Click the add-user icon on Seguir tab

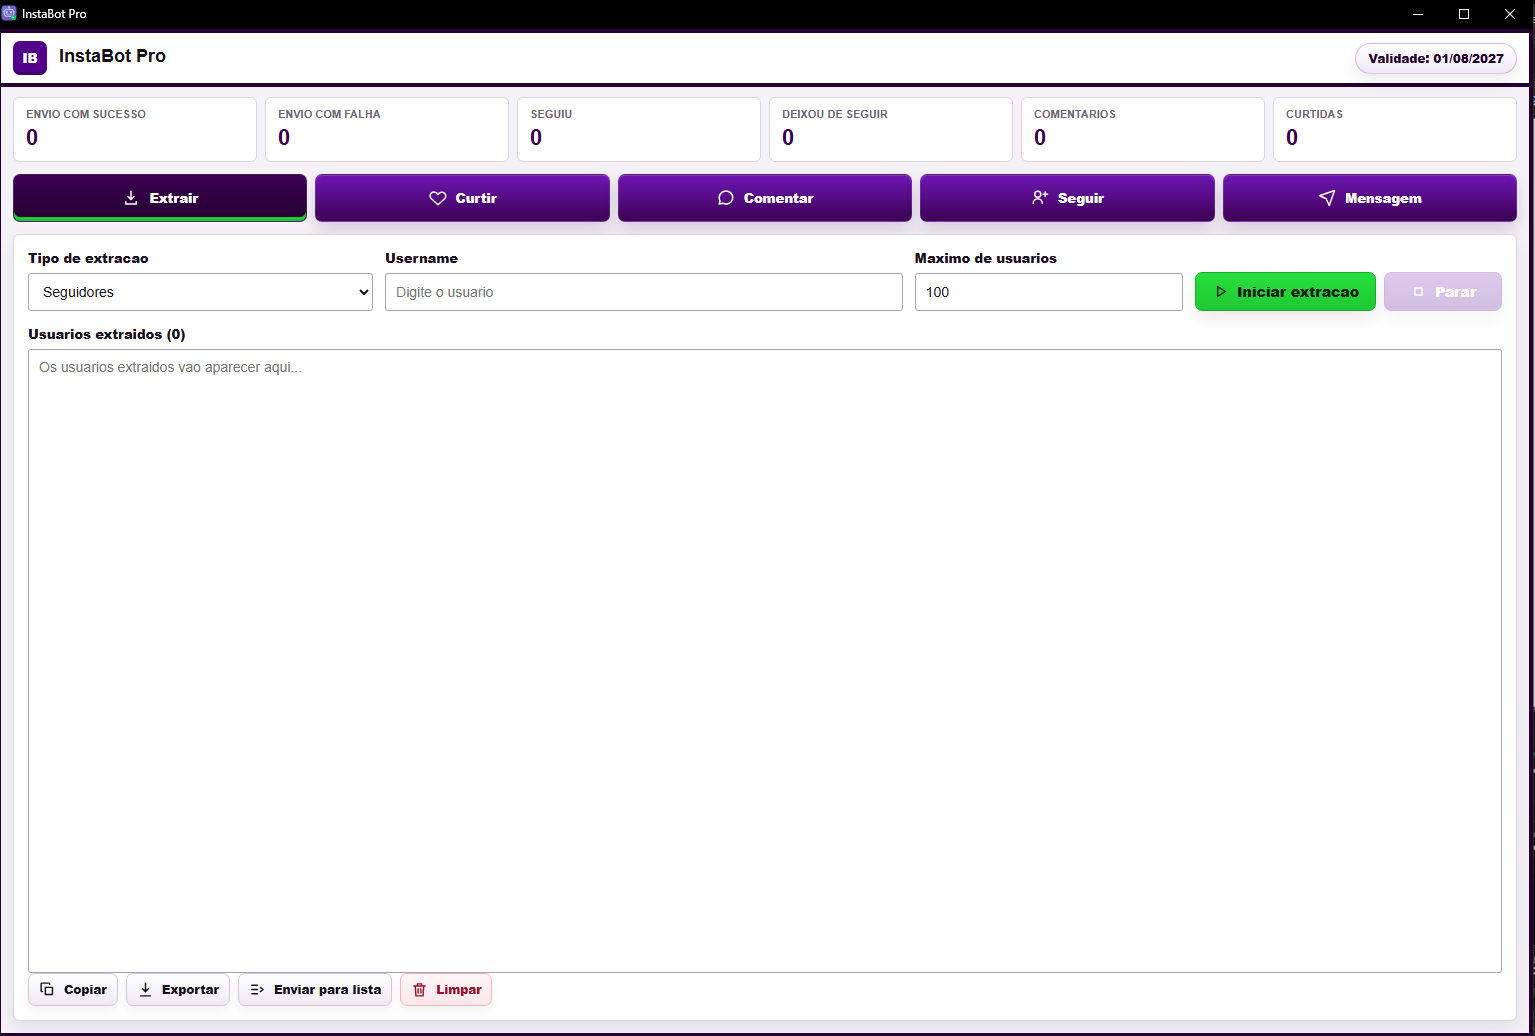1040,198
